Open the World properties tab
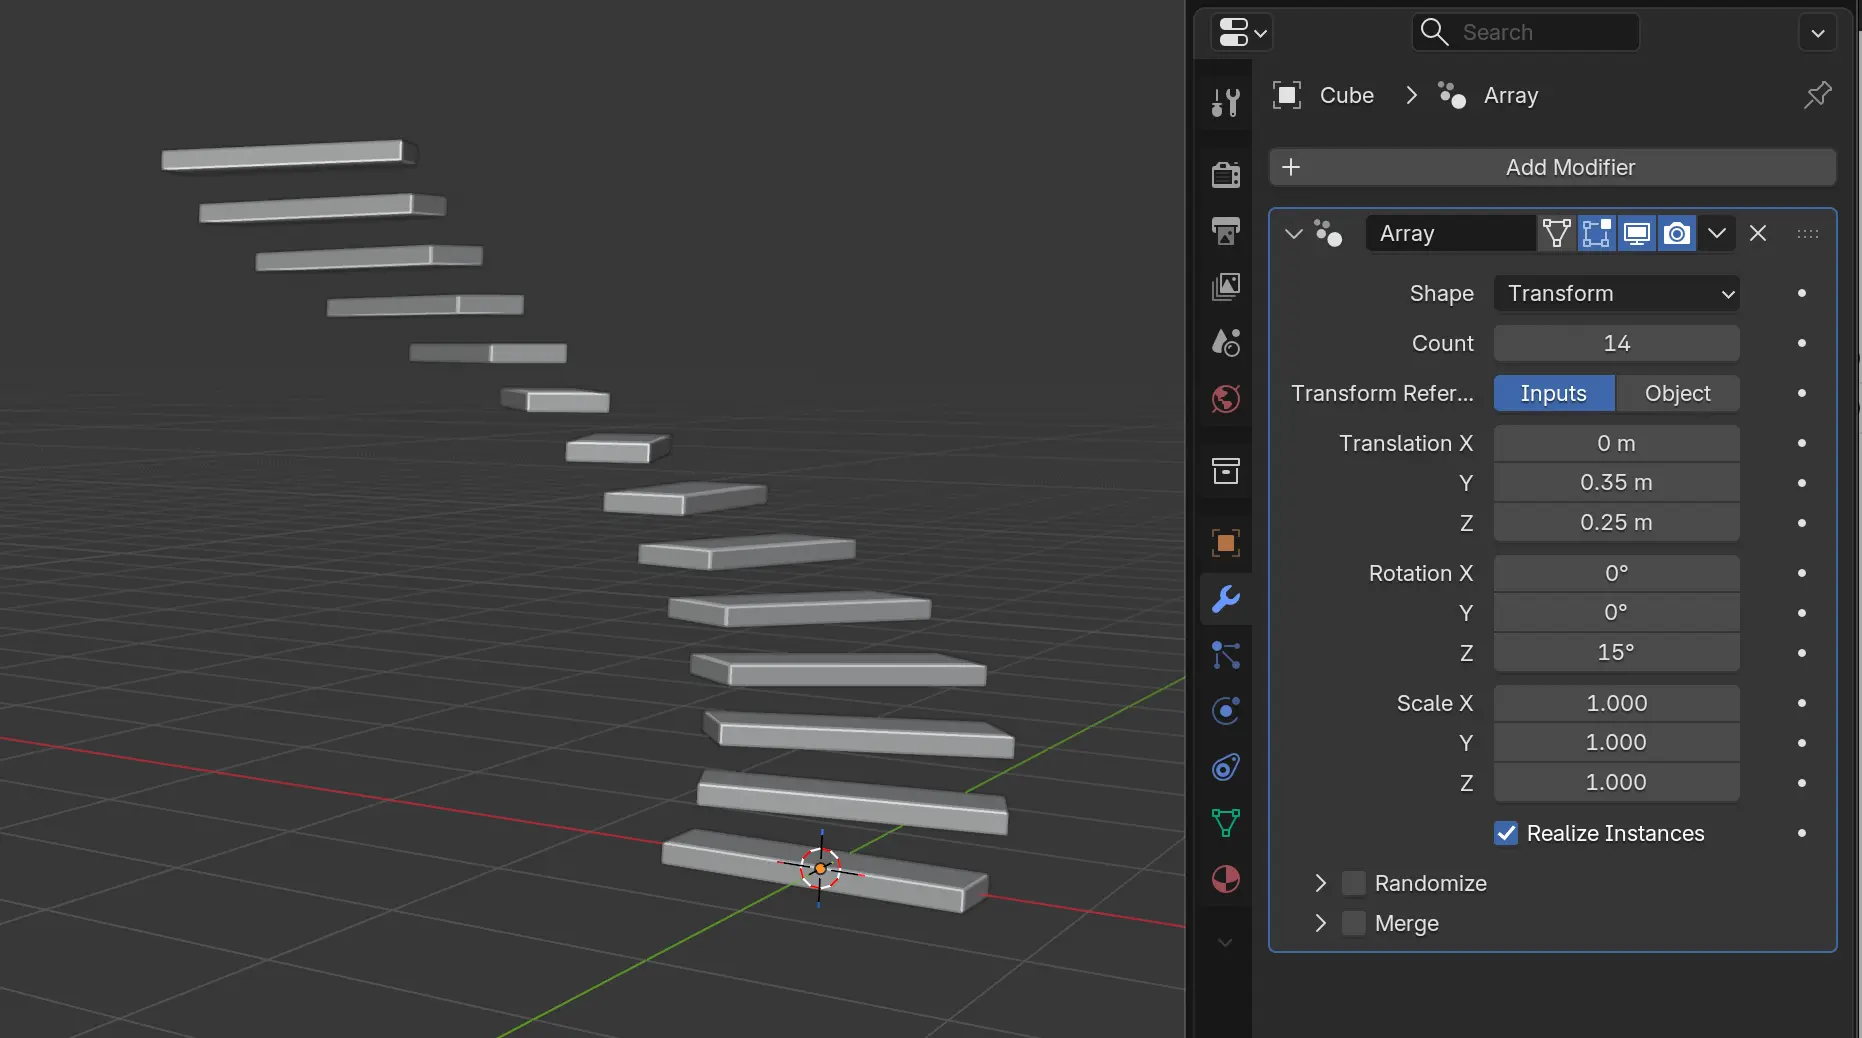Viewport: 1862px width, 1038px height. coord(1226,399)
